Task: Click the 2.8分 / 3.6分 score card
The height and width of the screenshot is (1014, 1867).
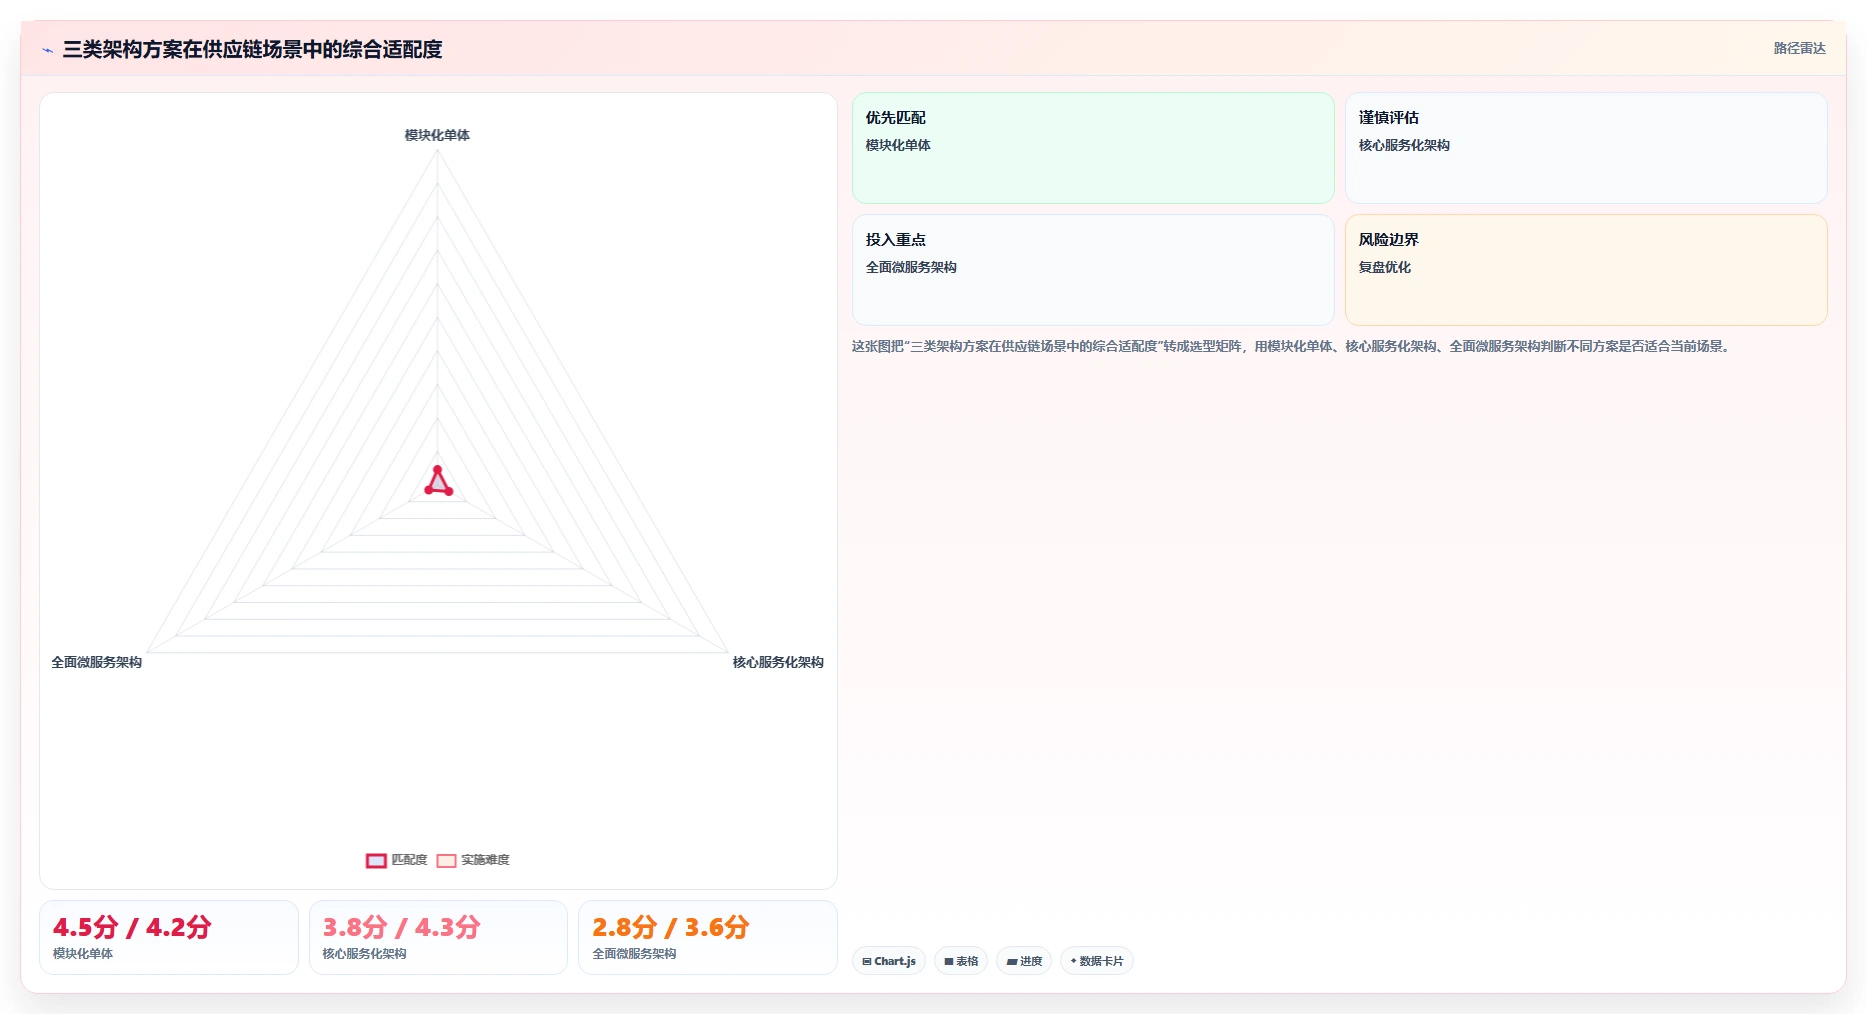Action: tap(708, 937)
